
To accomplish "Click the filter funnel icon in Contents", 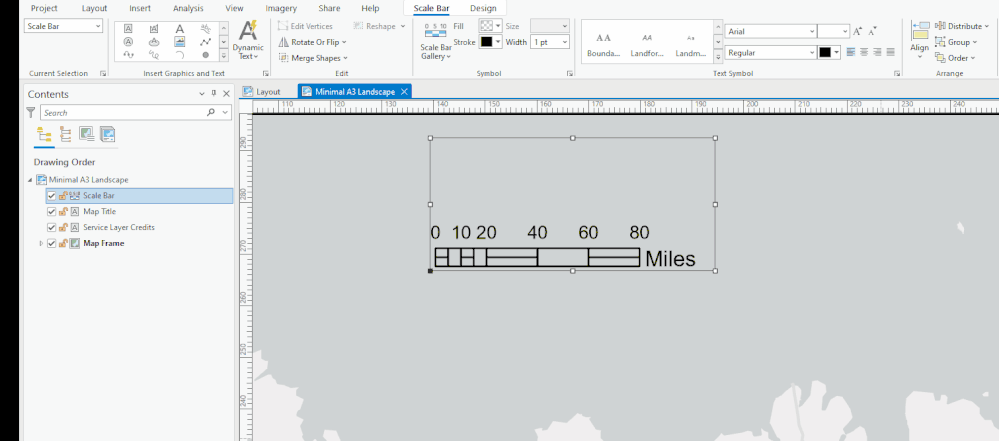I will coord(31,113).
